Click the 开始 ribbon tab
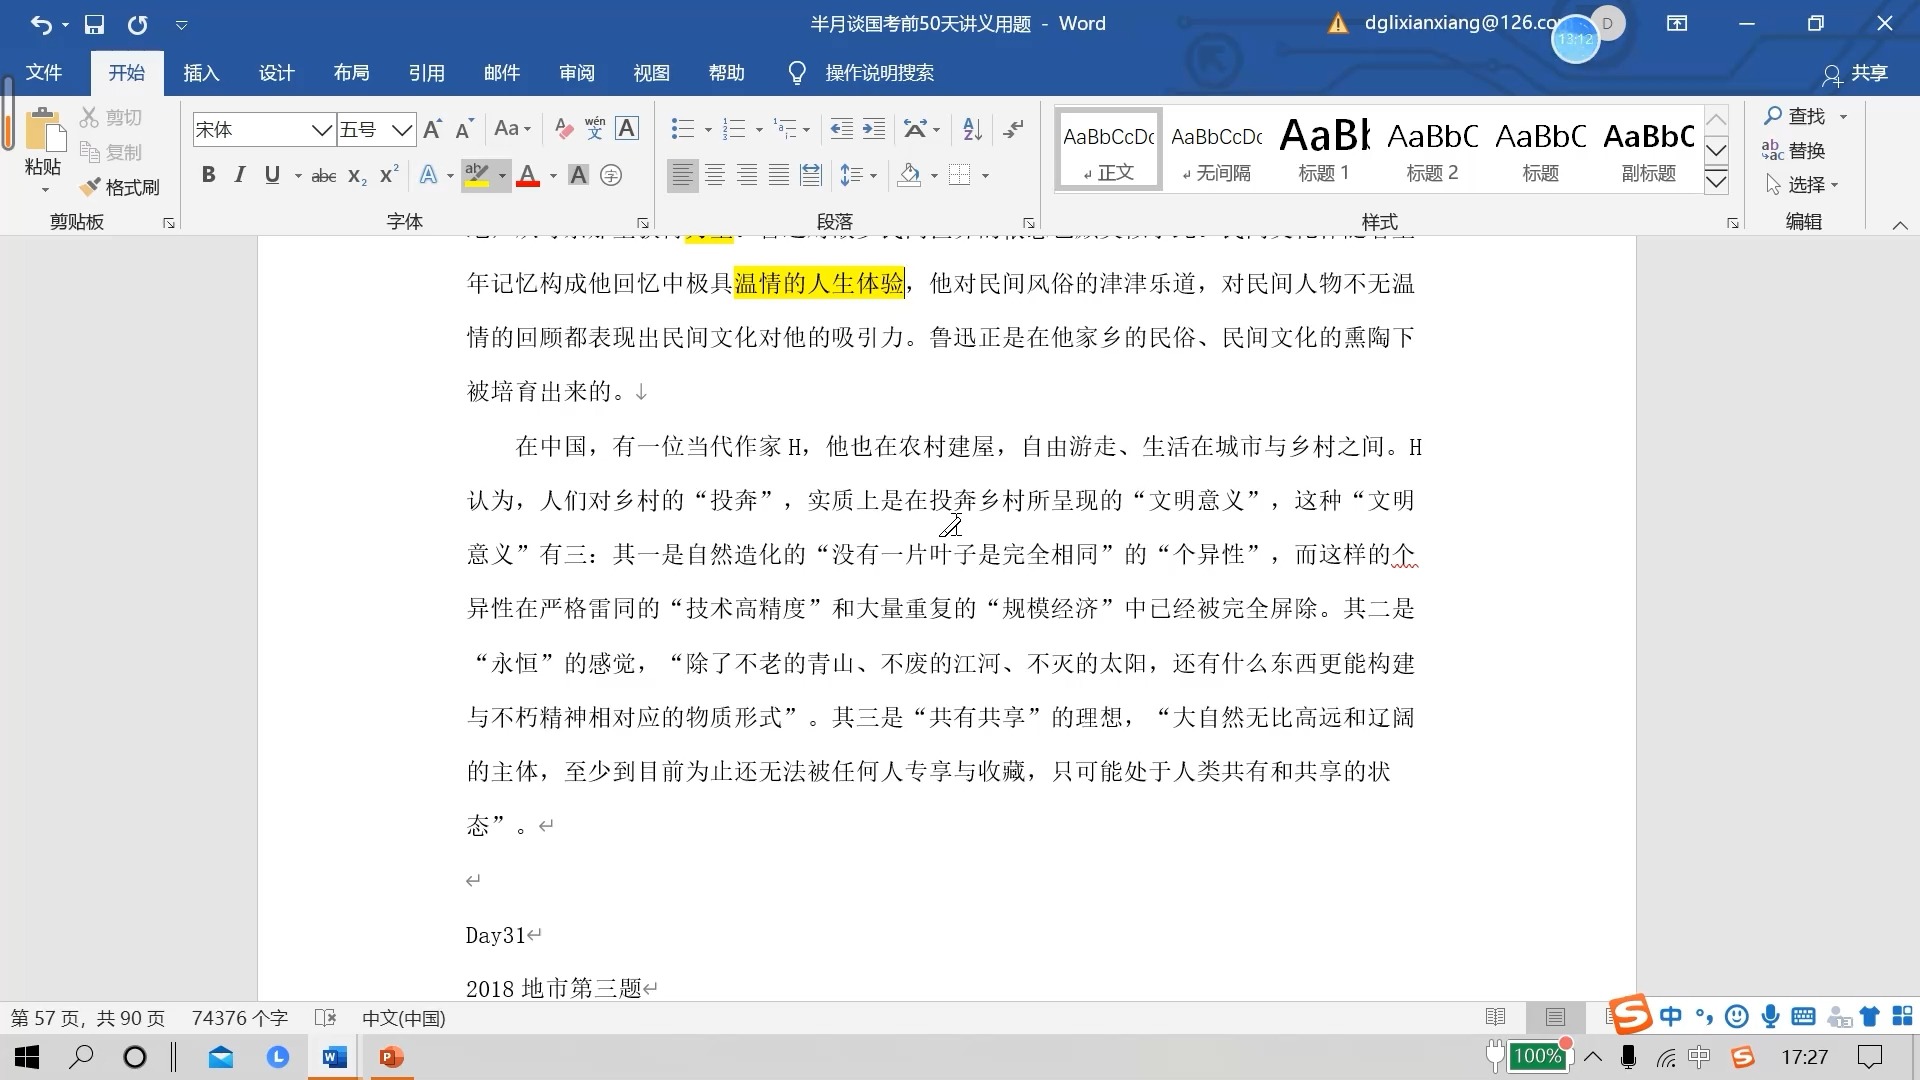This screenshot has height=1080, width=1920. click(125, 71)
